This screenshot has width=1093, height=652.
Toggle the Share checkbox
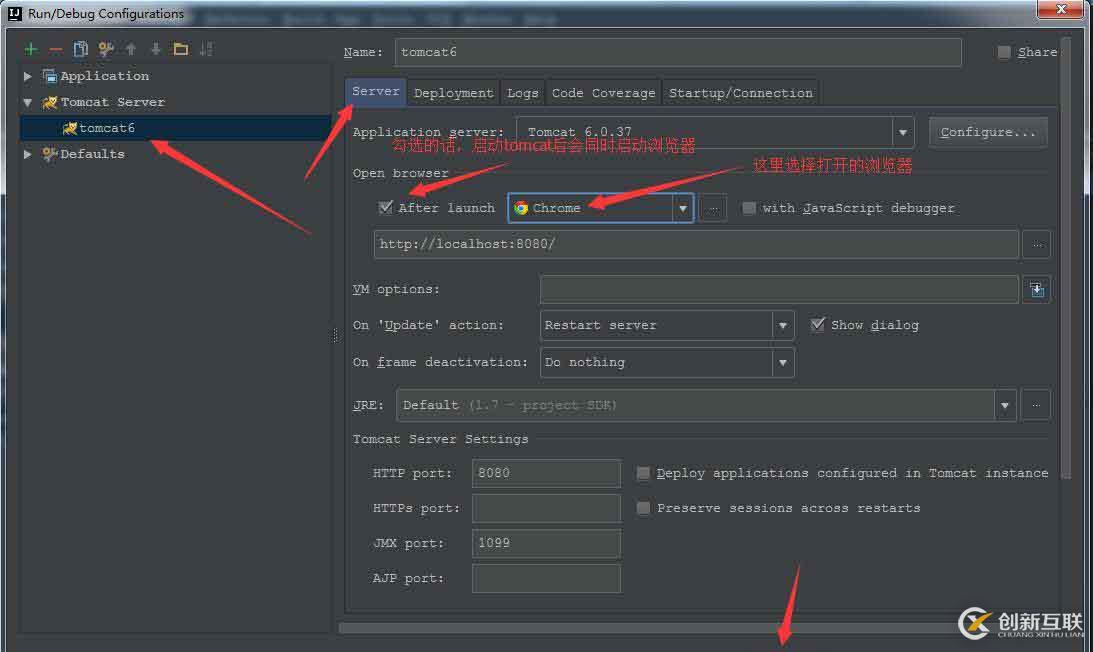click(1004, 52)
